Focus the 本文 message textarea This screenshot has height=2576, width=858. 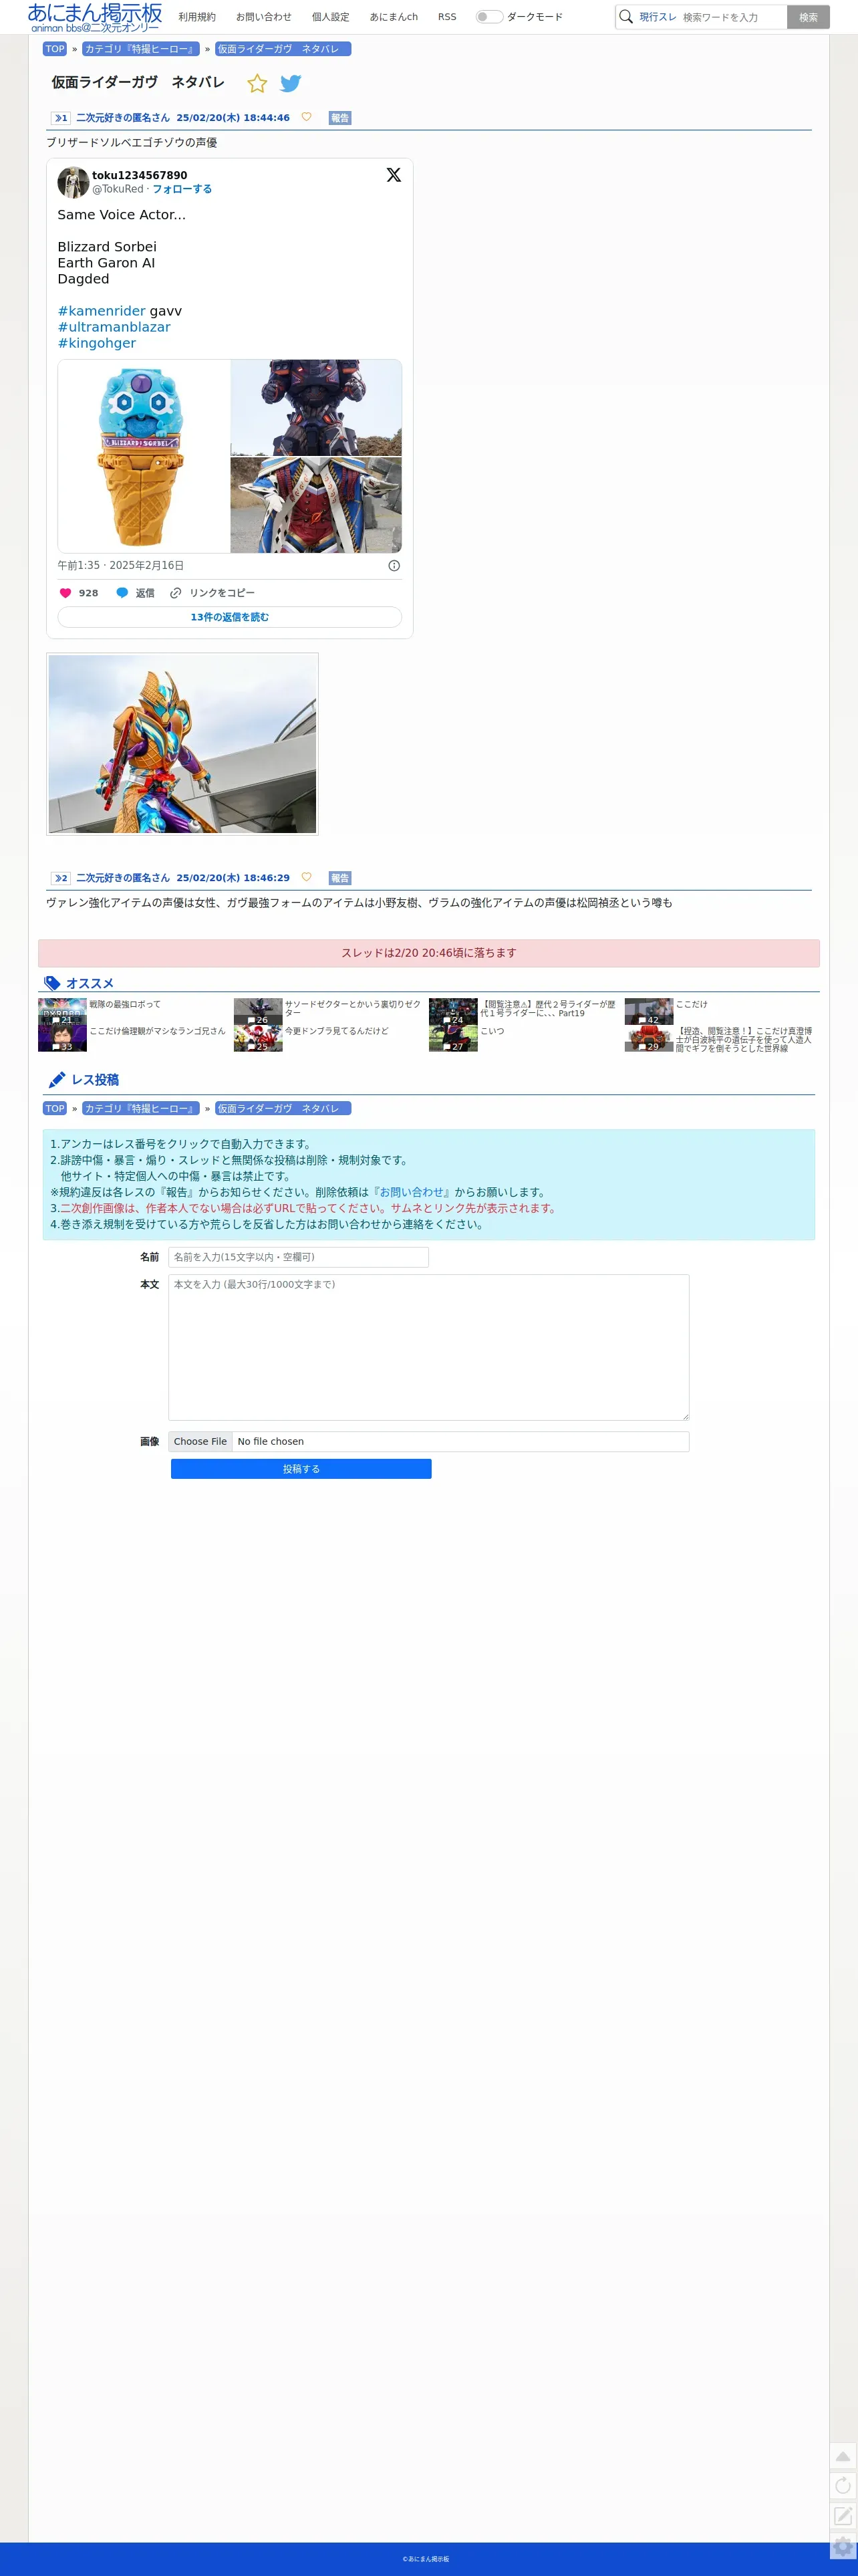click(x=429, y=1347)
